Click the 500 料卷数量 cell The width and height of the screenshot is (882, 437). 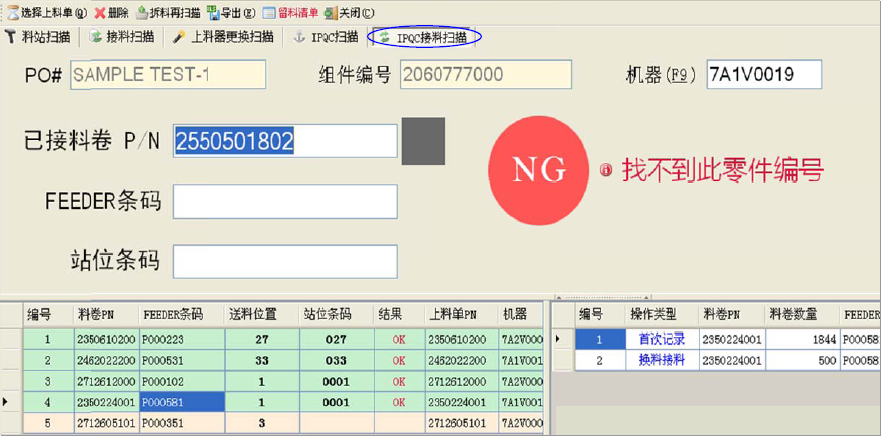point(802,361)
